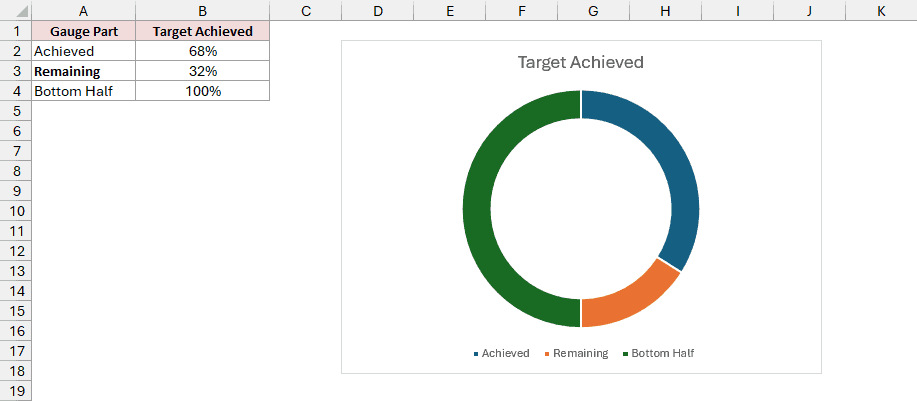This screenshot has height=401, width=917.
Task: Select row 5 header
Action: (16, 111)
